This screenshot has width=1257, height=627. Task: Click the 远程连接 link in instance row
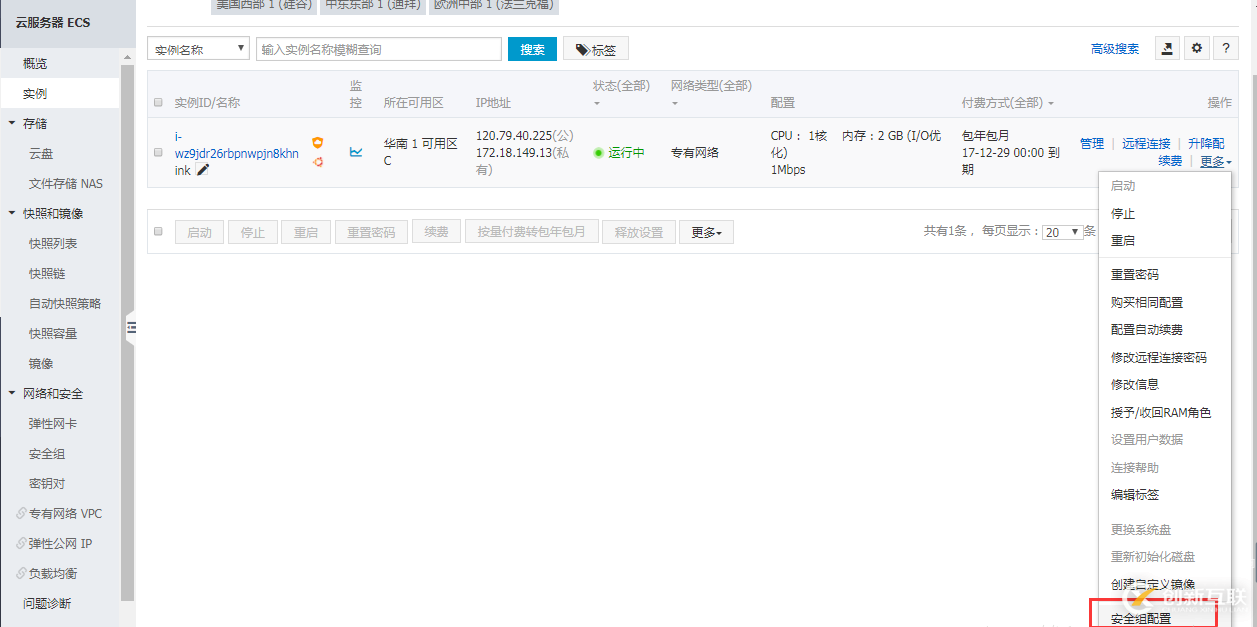[x=1146, y=144]
